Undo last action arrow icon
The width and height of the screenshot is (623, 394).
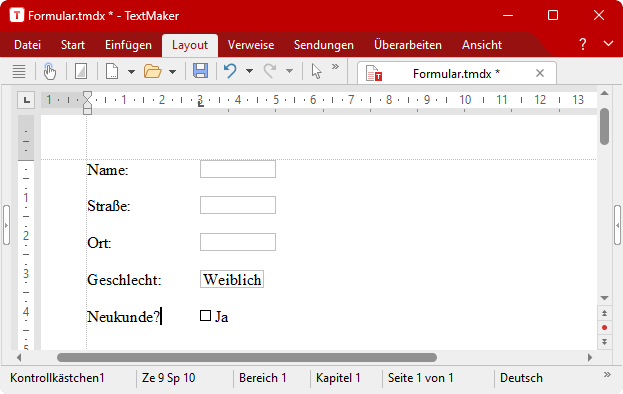(230, 71)
